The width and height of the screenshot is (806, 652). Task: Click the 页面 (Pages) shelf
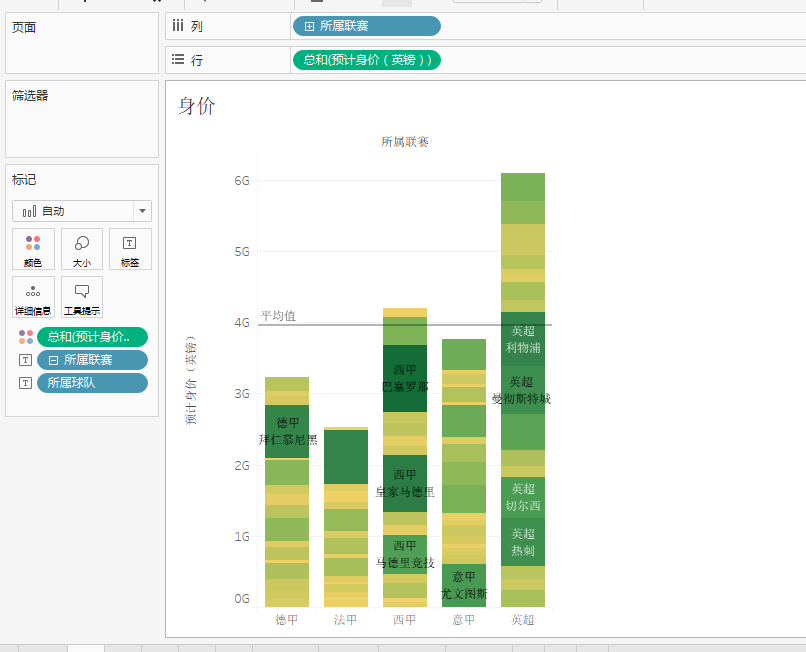tap(82, 43)
